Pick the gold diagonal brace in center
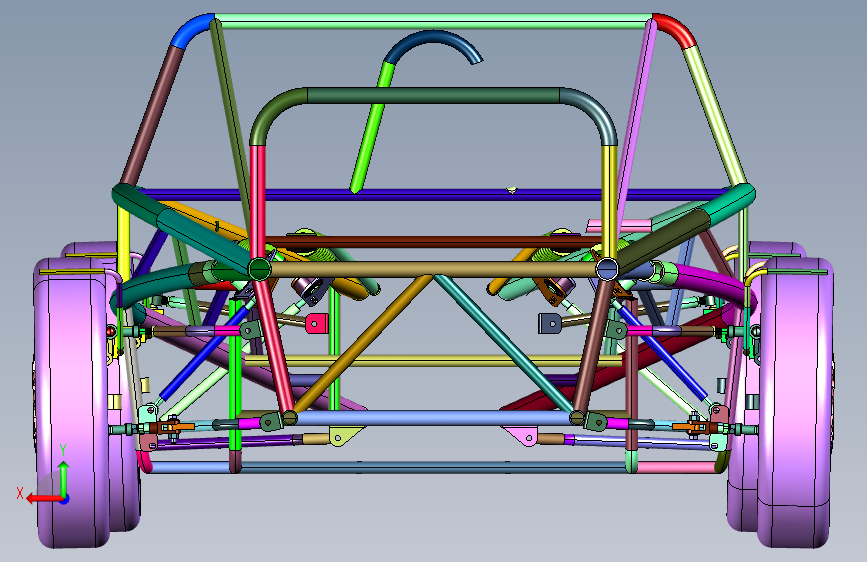 362,343
